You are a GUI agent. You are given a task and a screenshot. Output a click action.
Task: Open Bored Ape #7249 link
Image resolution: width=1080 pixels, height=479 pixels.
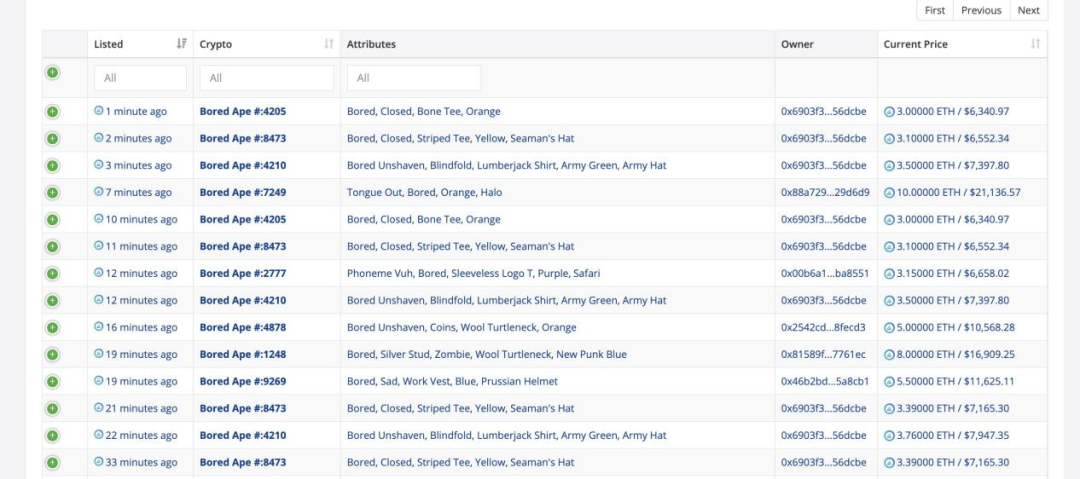(x=243, y=192)
